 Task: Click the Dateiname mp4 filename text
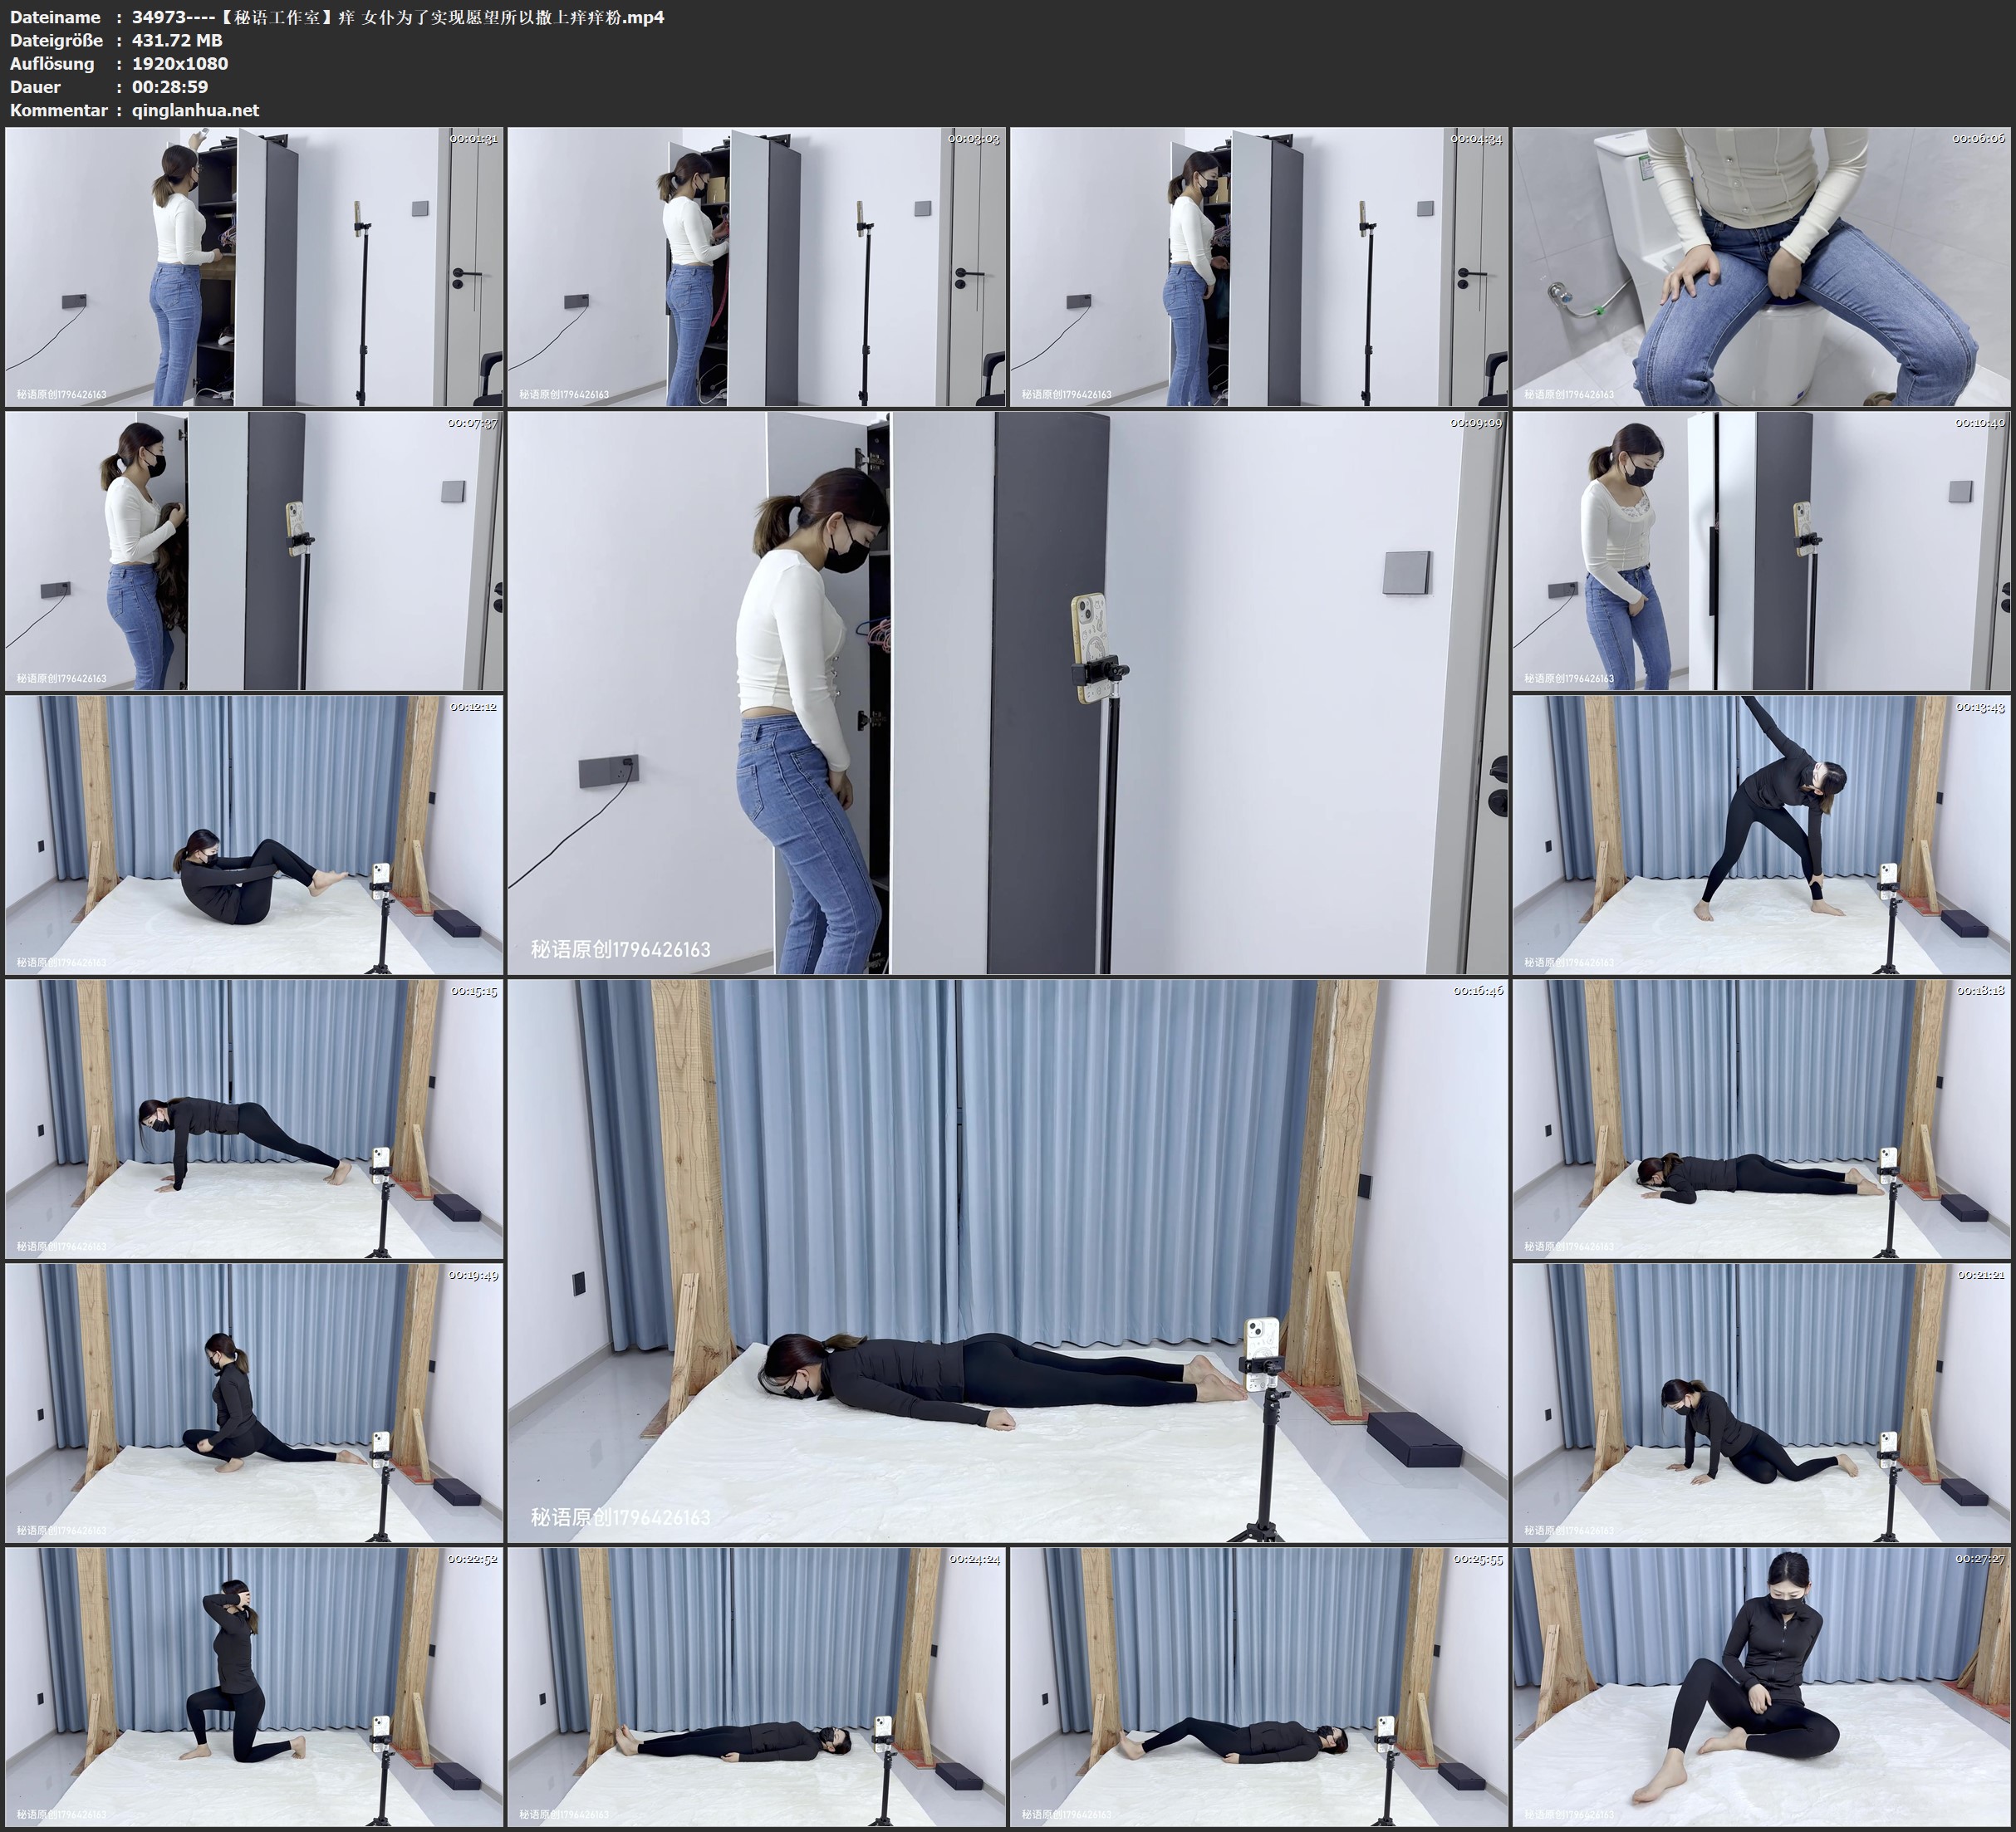click(398, 17)
